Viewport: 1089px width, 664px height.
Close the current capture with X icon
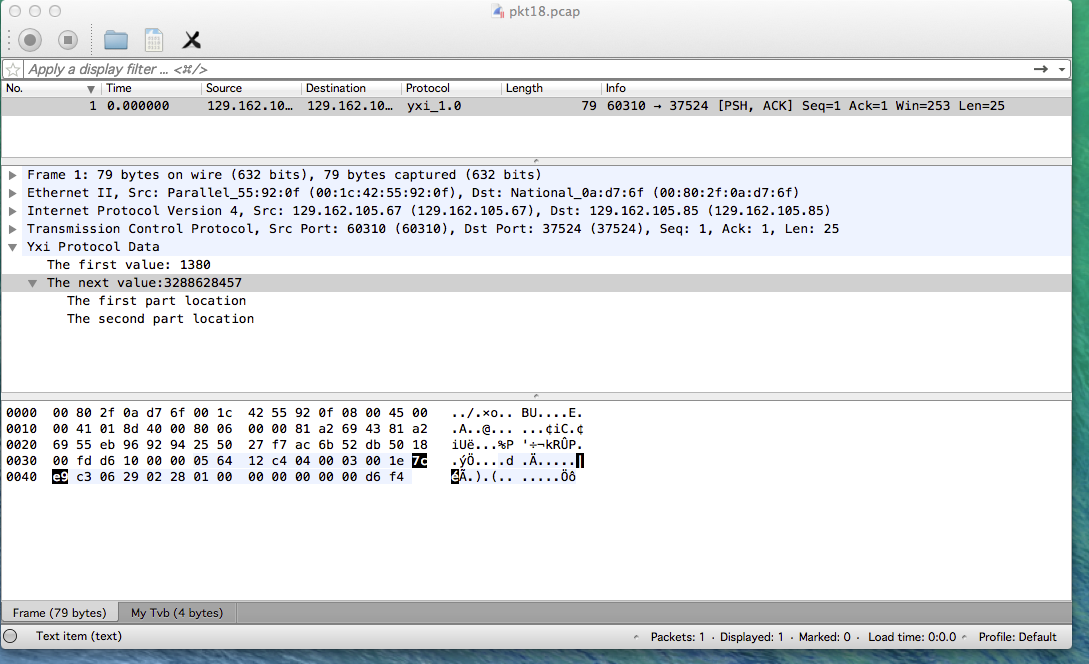click(190, 40)
